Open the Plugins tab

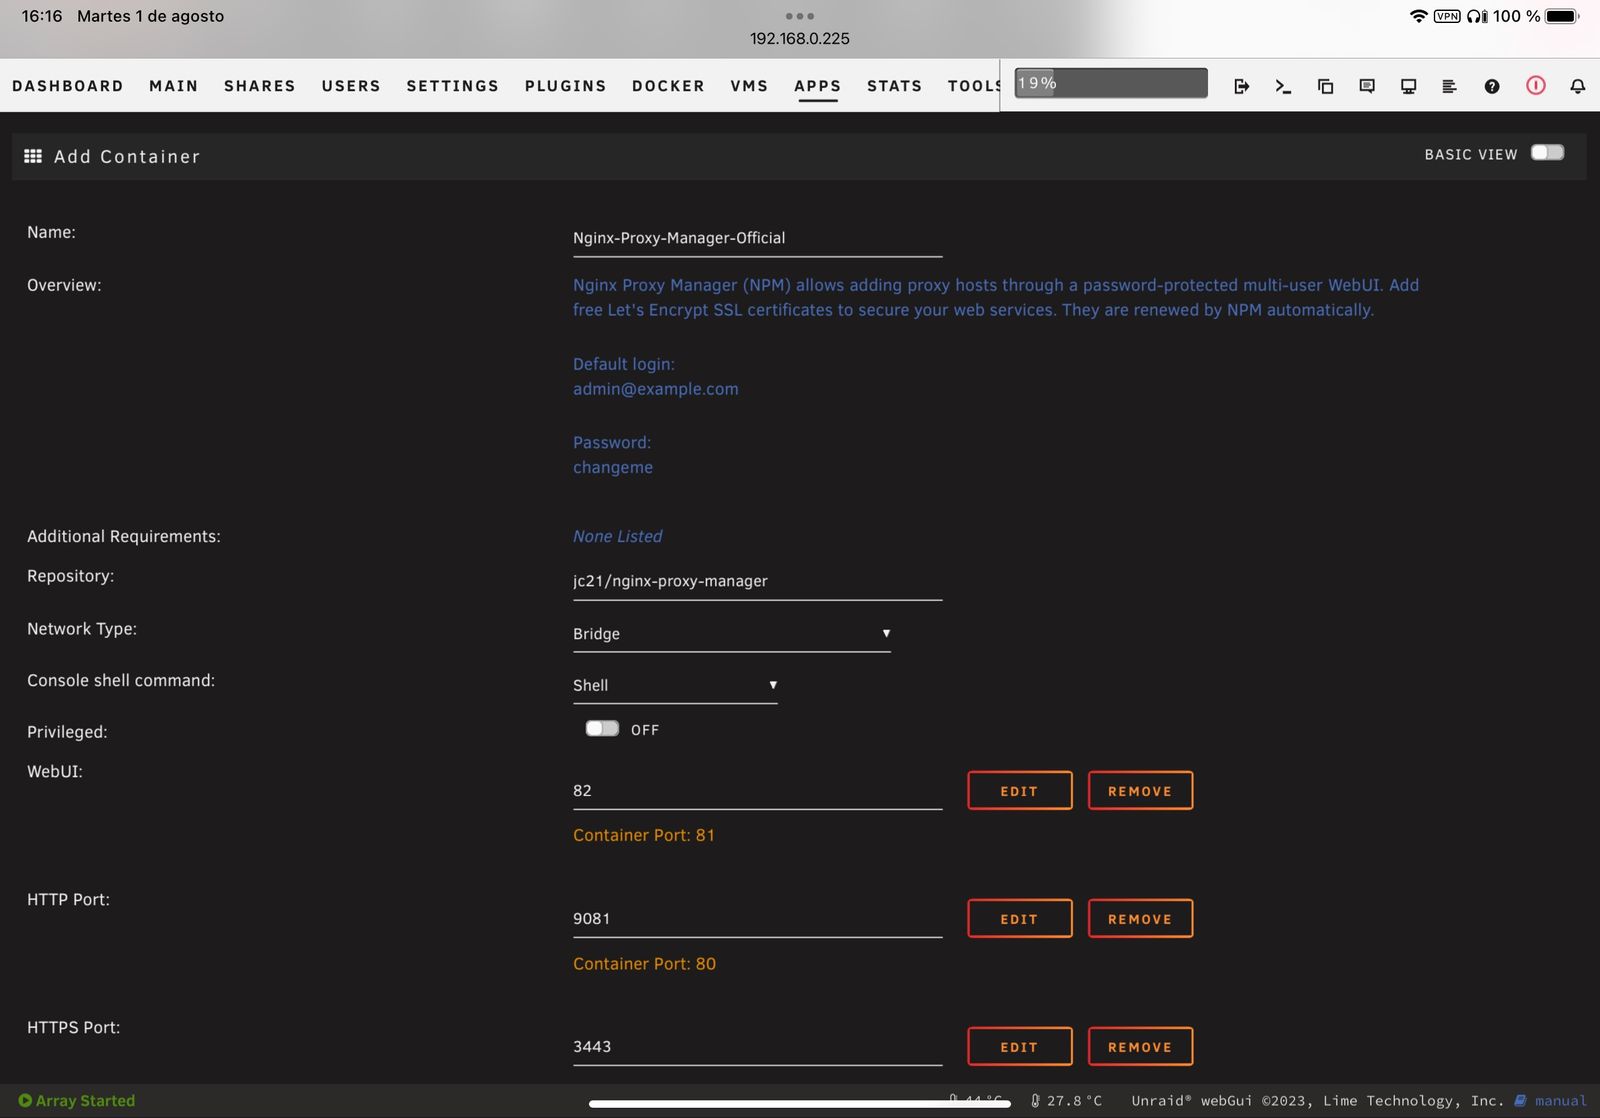tap(566, 86)
